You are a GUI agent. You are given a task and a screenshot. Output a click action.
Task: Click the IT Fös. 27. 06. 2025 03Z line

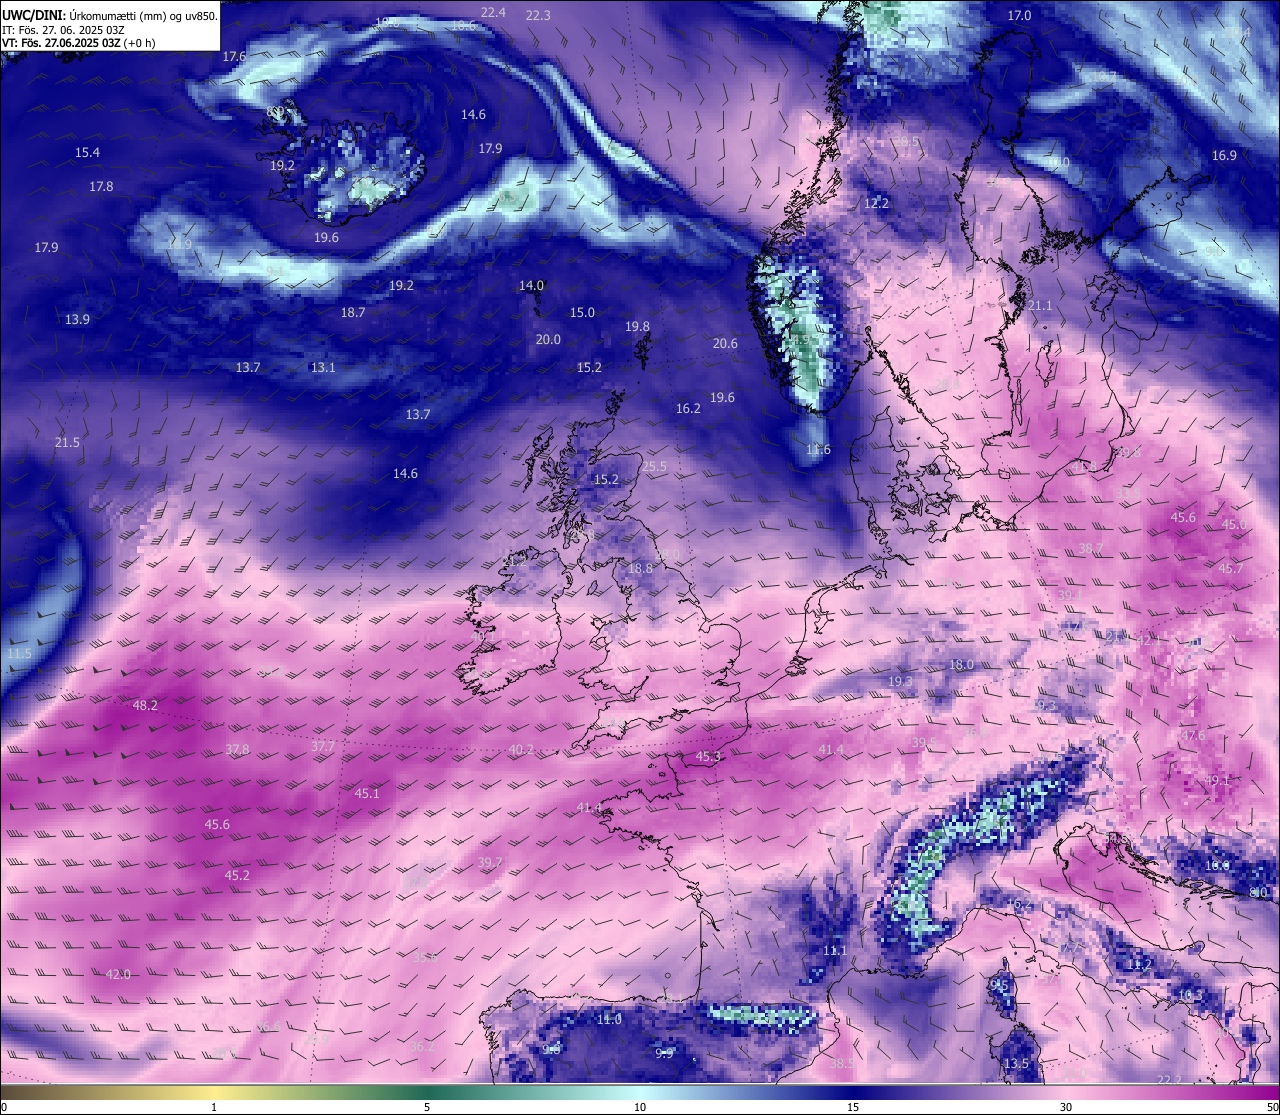(63, 30)
